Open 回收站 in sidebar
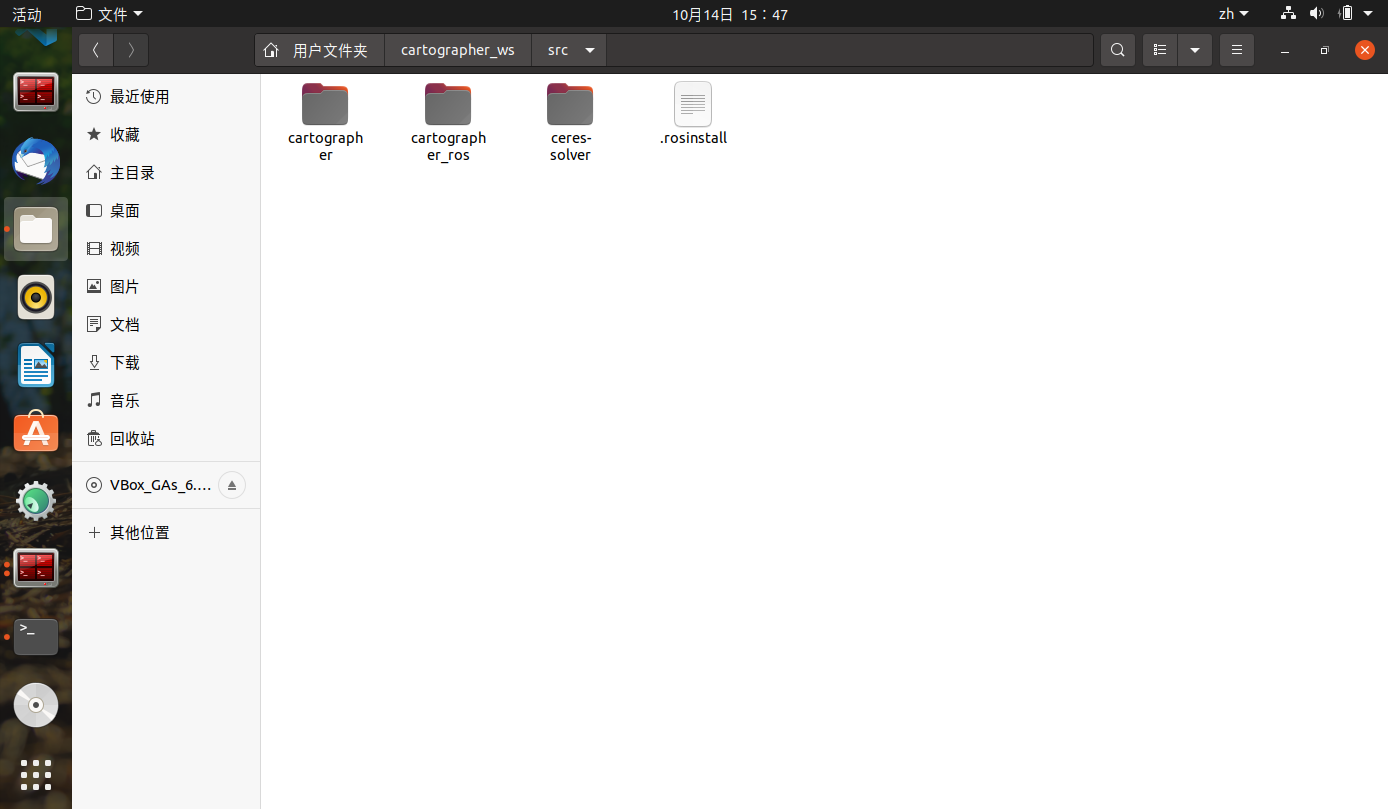 coord(166,438)
